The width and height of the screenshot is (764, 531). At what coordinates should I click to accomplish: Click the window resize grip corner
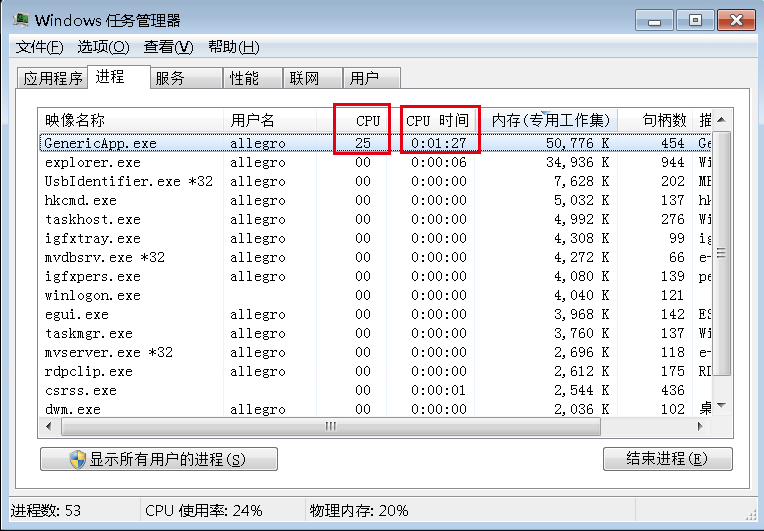751,514
